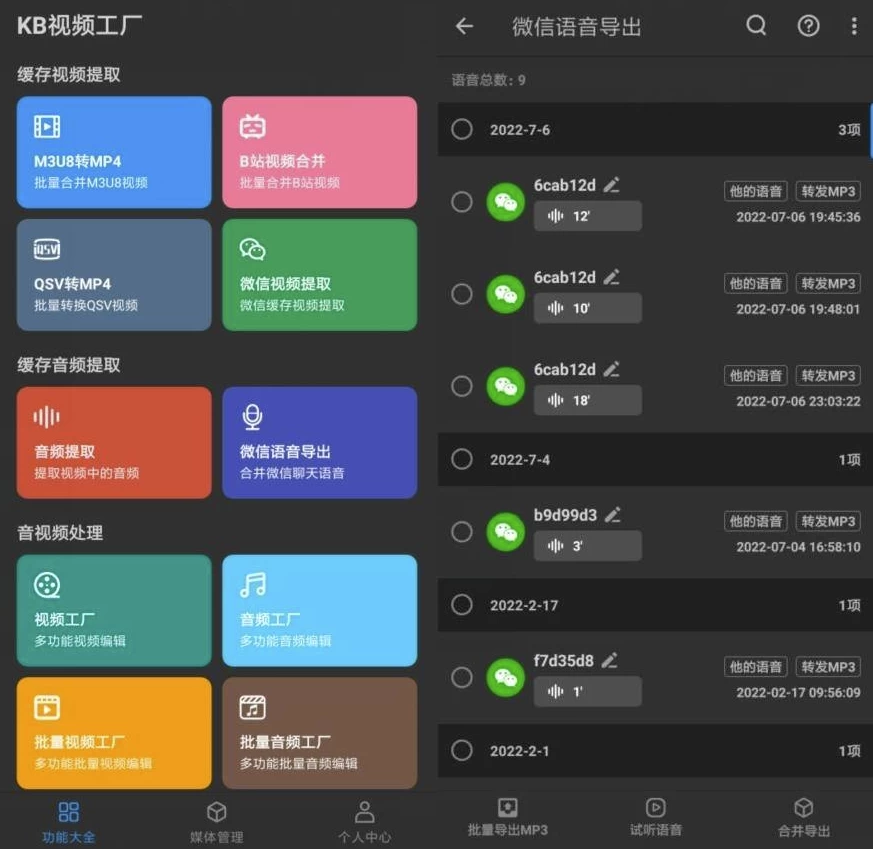The height and width of the screenshot is (849, 873).
Task: Select checkbox for the 2022-7-6 group
Action: click(461, 130)
